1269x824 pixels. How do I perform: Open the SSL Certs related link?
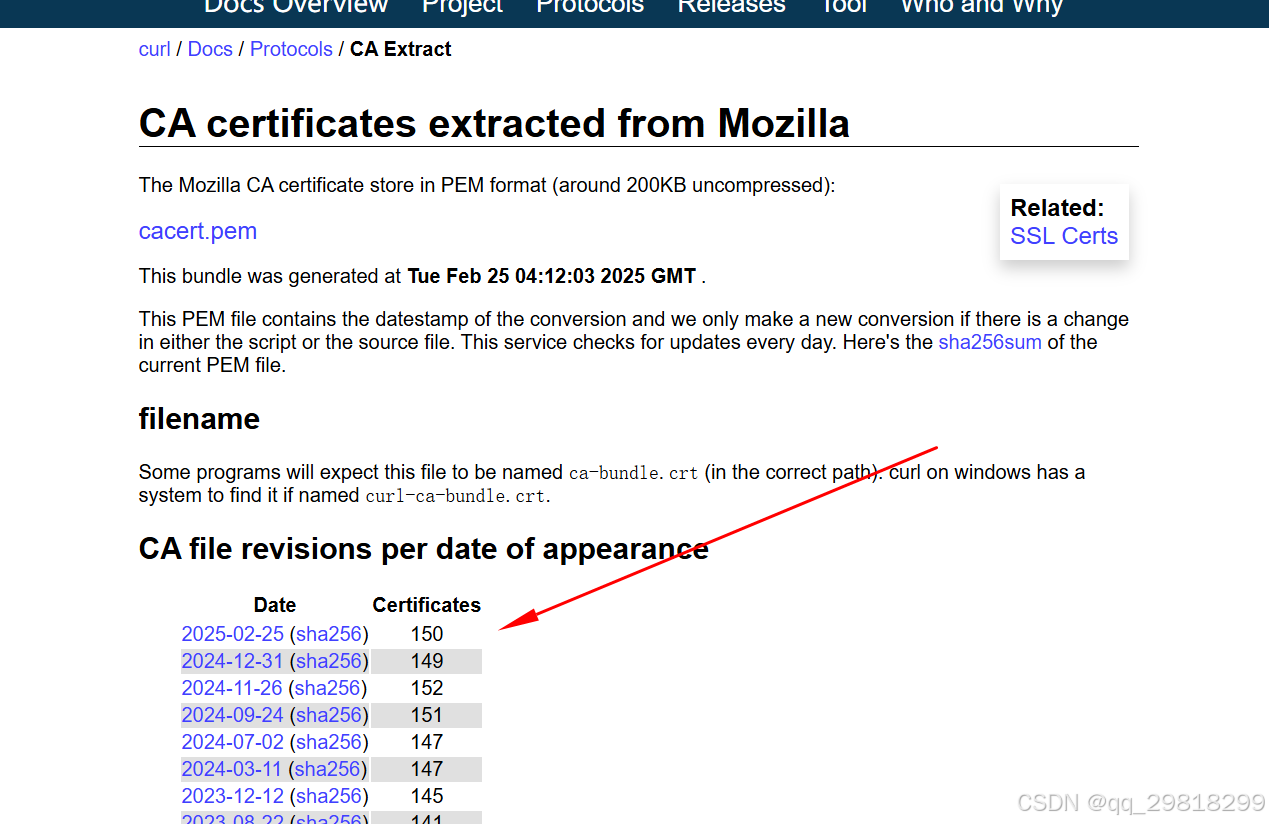(1064, 236)
